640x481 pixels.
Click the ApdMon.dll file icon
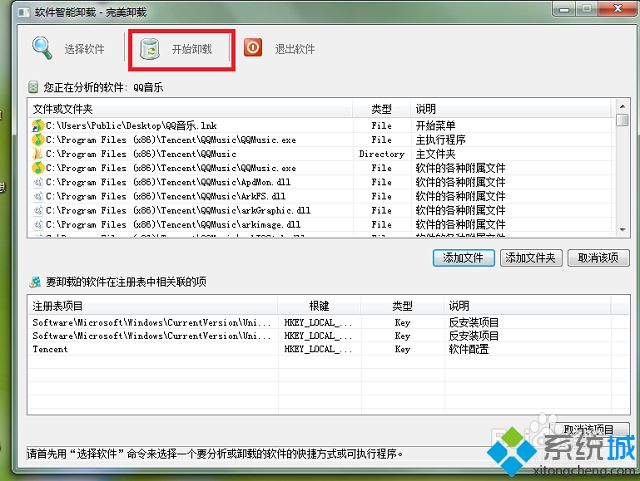tap(38, 182)
